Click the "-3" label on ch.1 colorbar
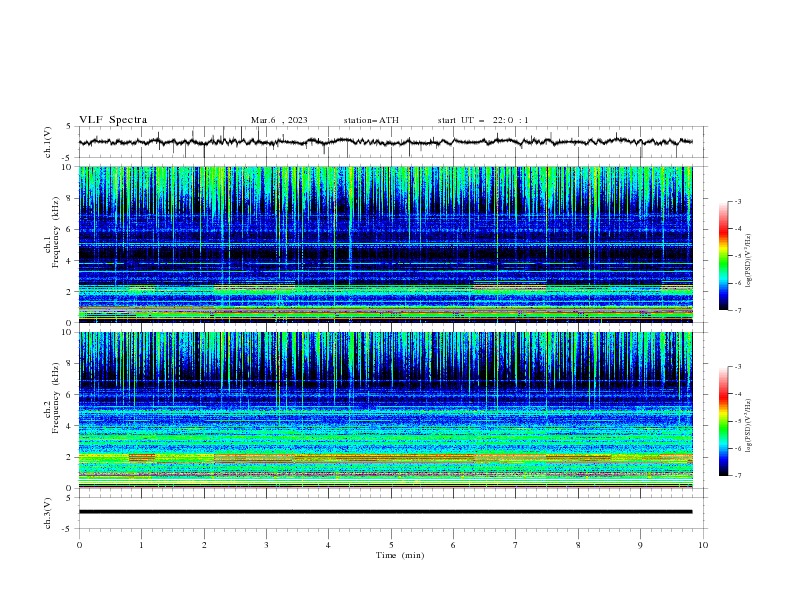 coord(737,201)
